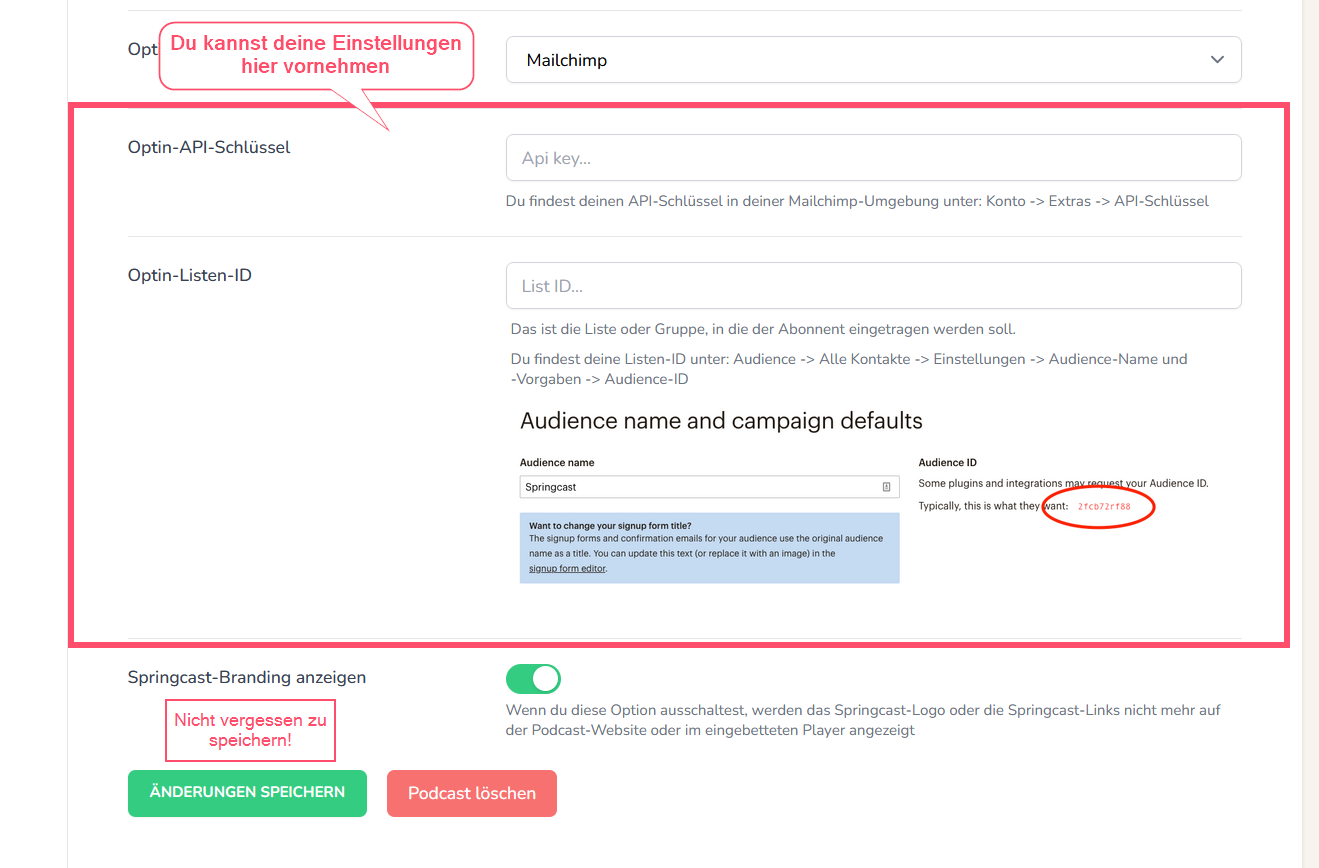This screenshot has width=1319, height=868.
Task: Click the Optin-API-Schlüssel label
Action: [209, 147]
